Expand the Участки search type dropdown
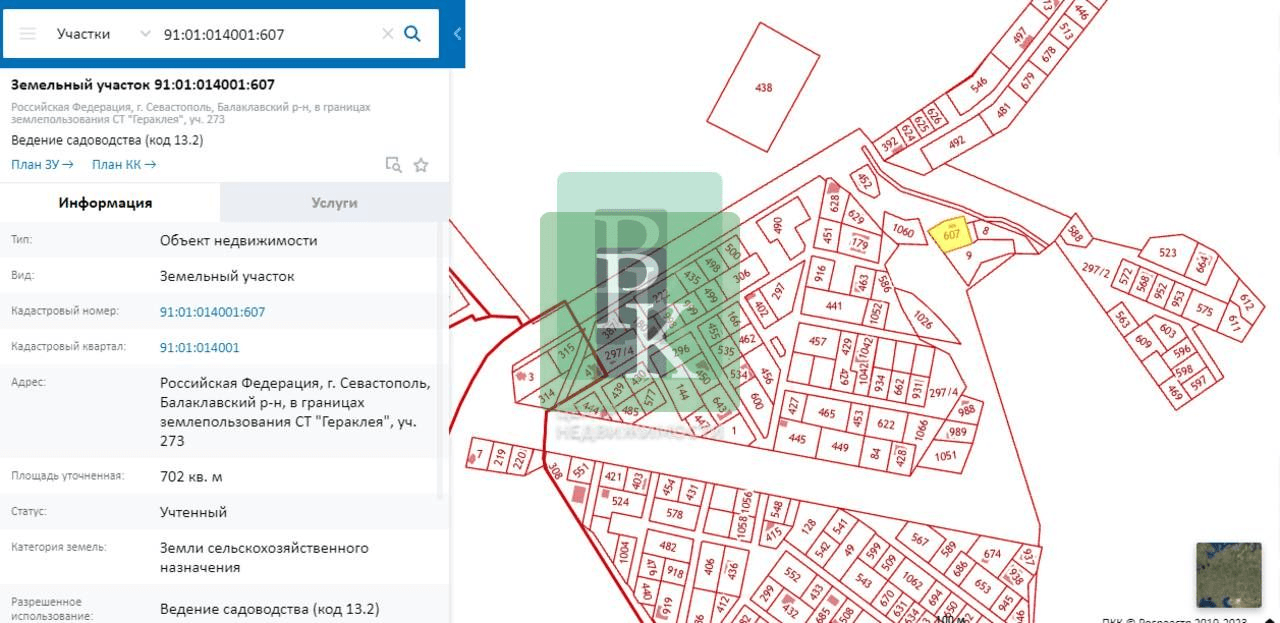This screenshot has height=623, width=1280. (x=102, y=34)
